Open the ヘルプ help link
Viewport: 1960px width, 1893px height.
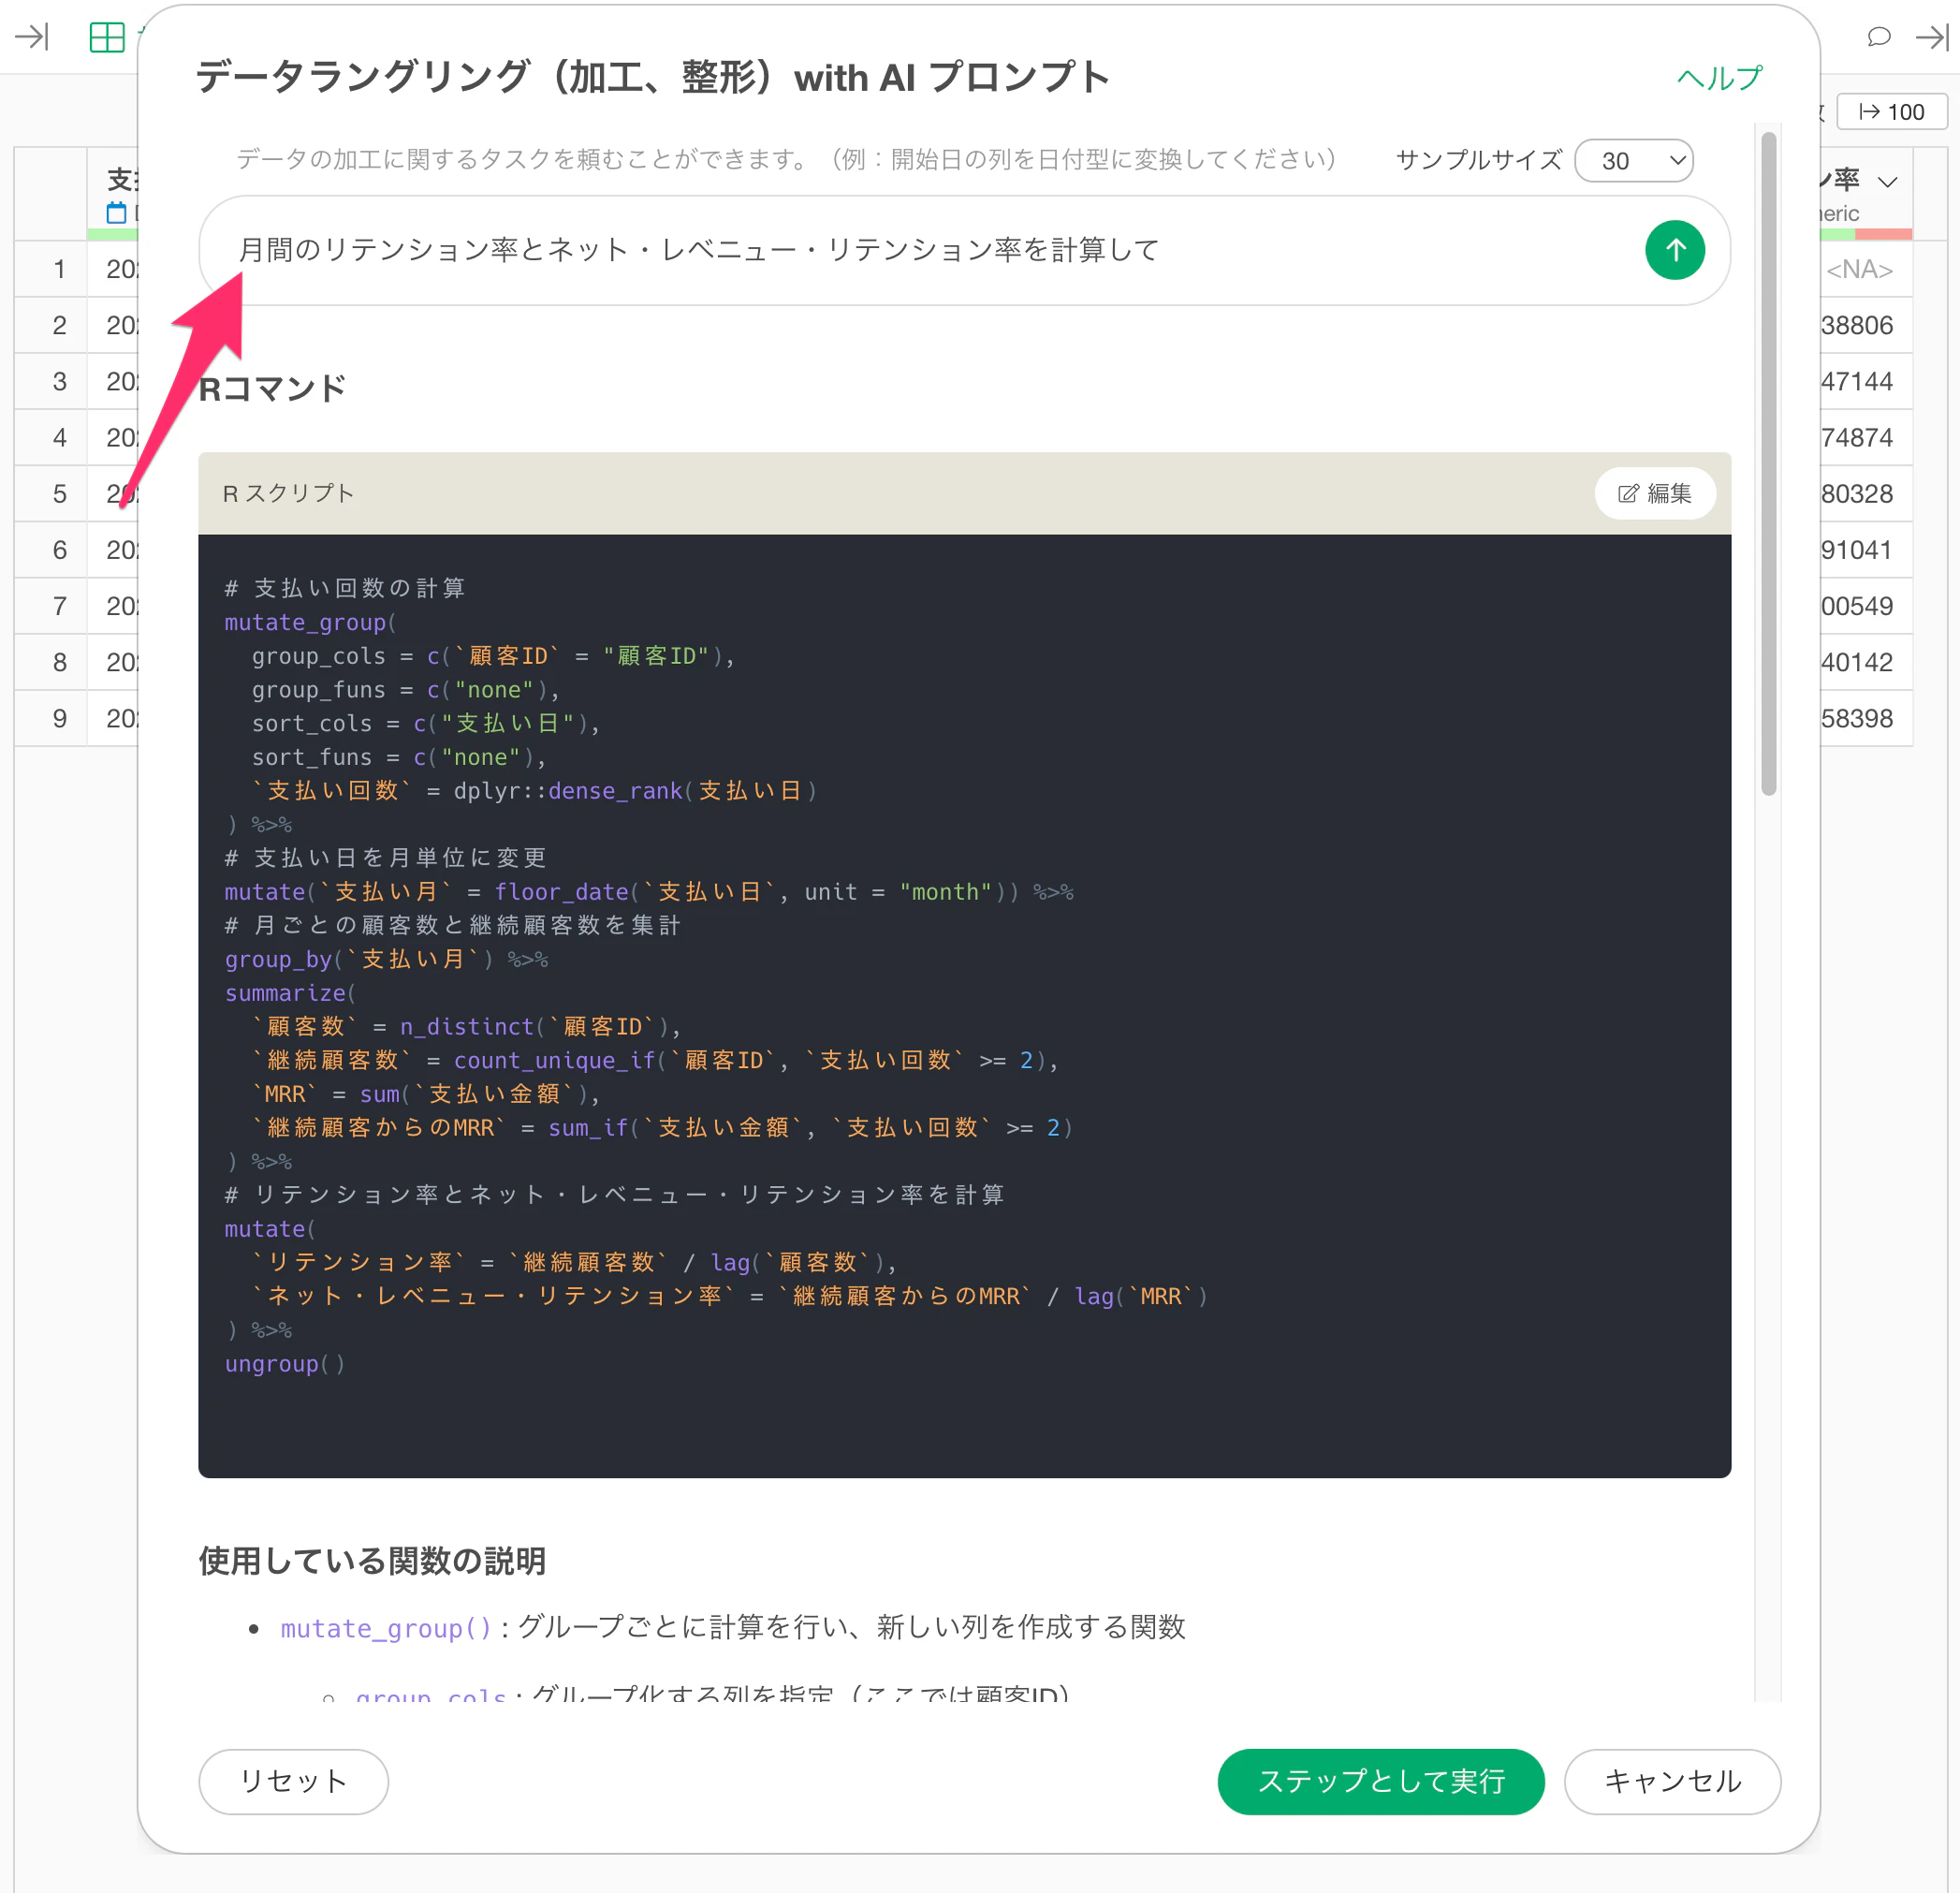[x=1719, y=78]
